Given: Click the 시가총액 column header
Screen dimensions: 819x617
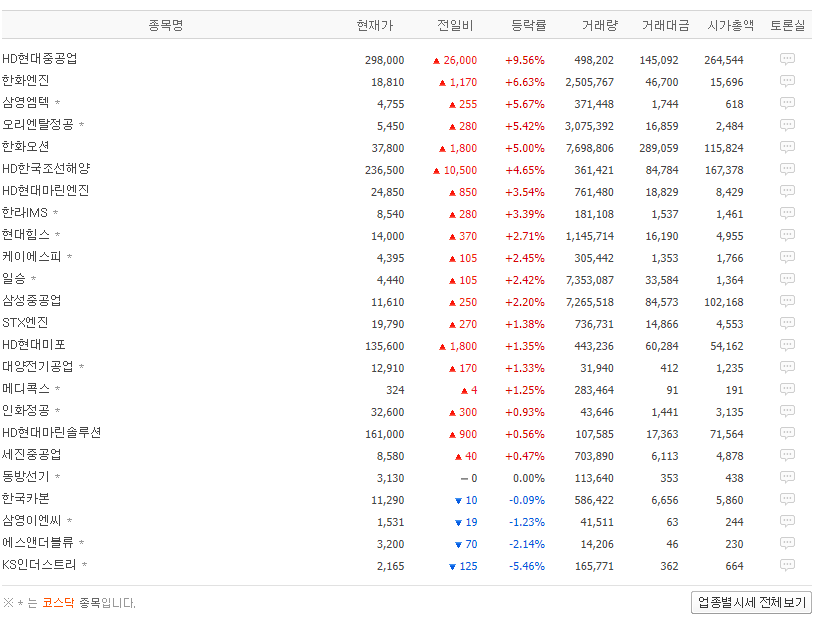Looking at the screenshot, I should pyautogui.click(x=731, y=25).
